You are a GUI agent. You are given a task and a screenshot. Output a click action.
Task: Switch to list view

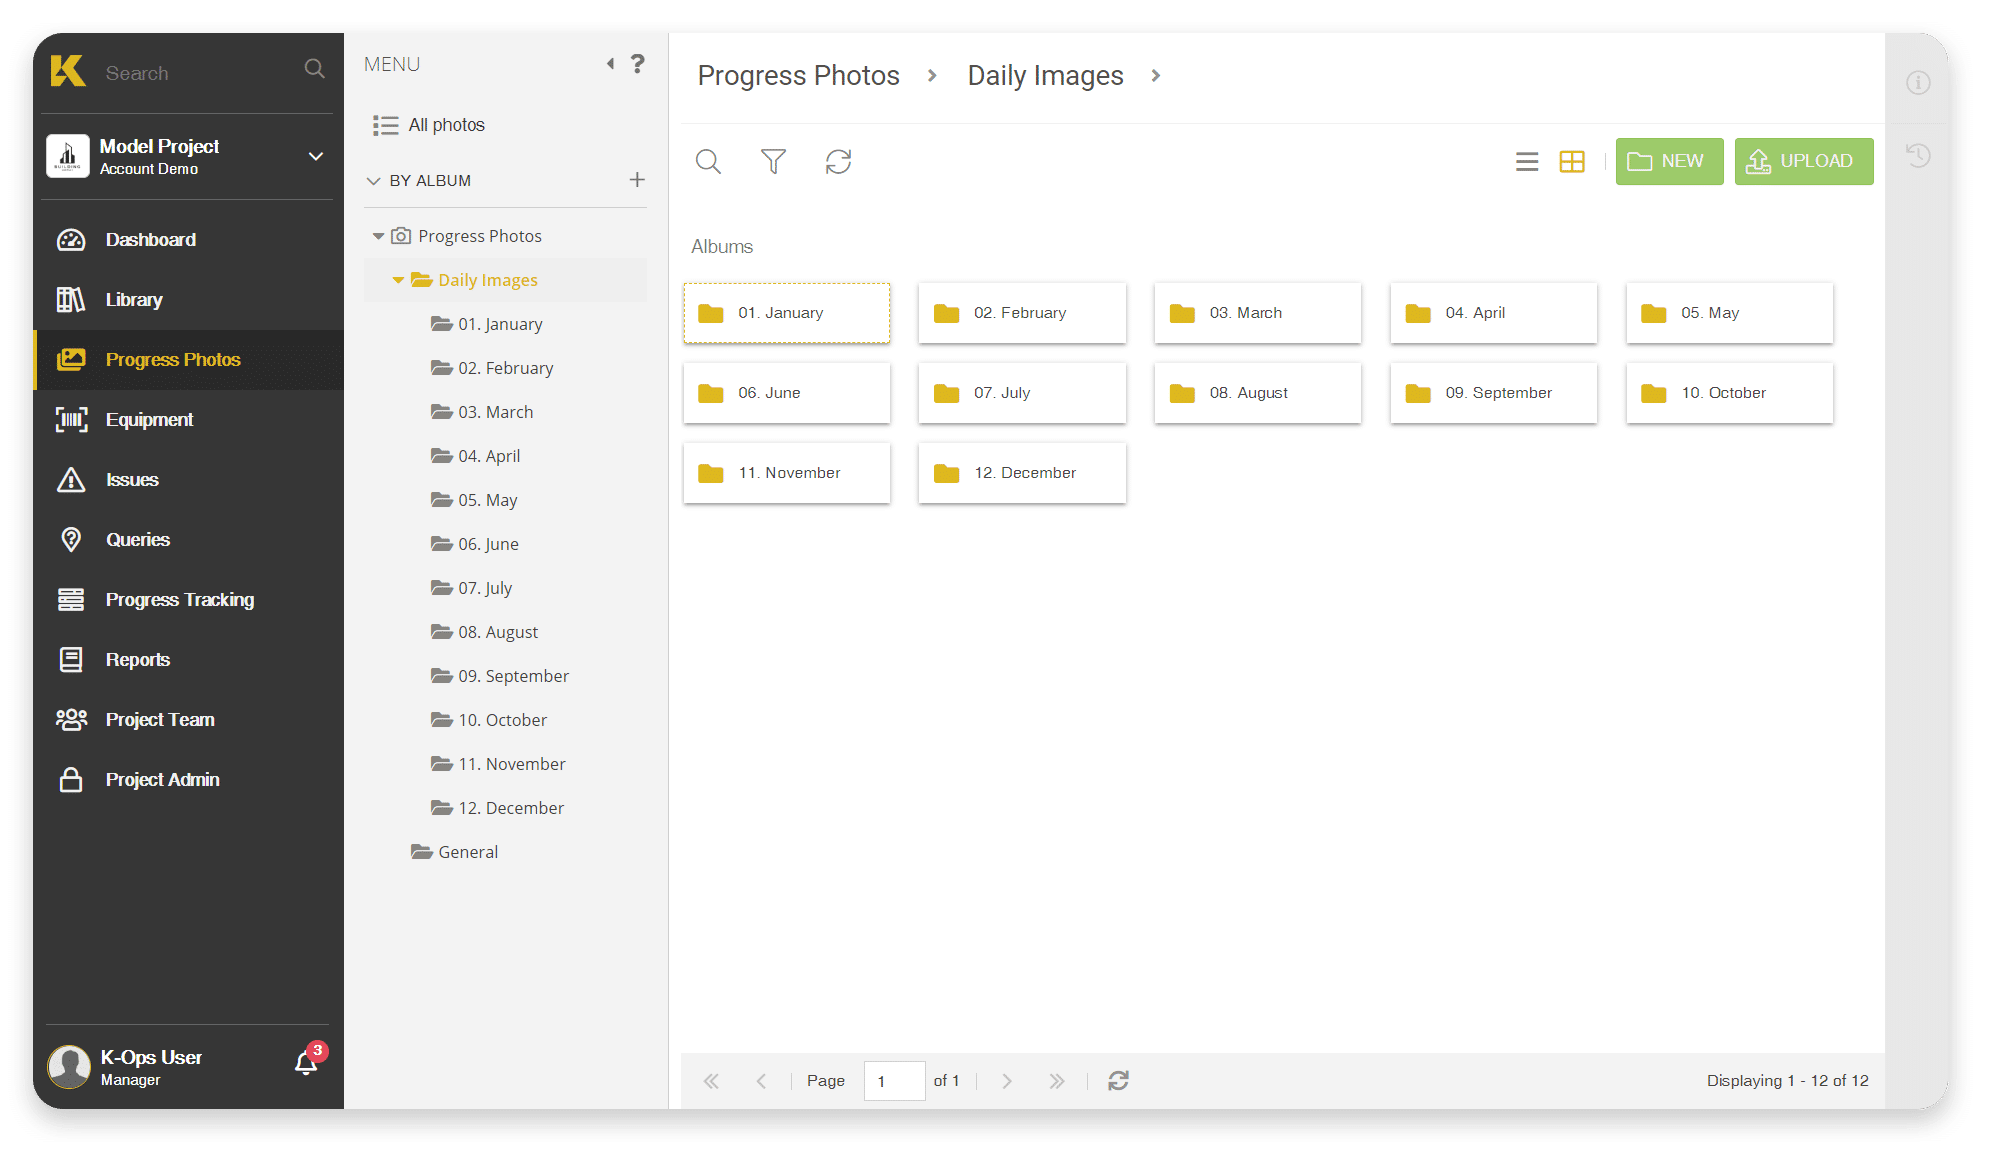point(1526,162)
